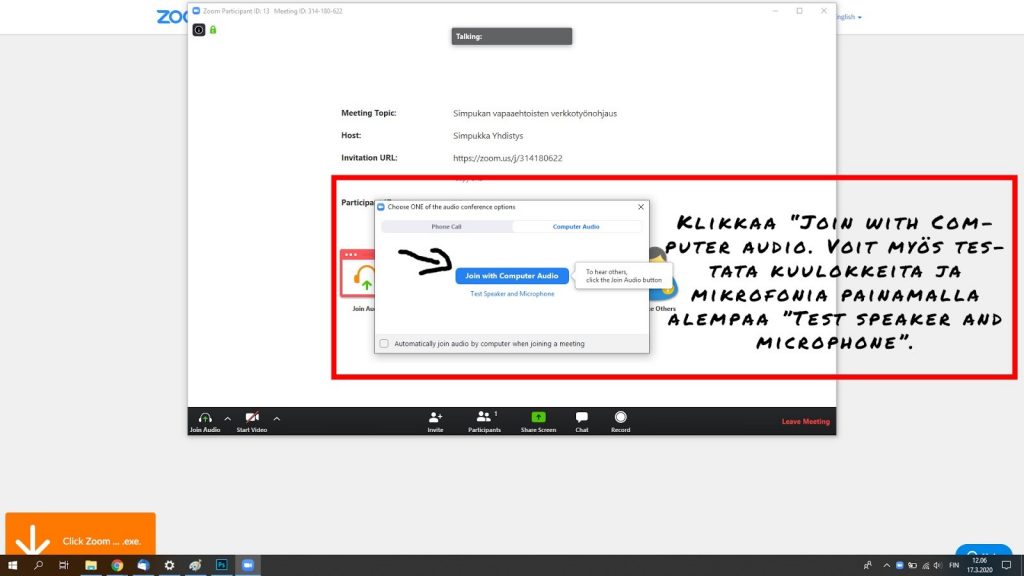This screenshot has height=576, width=1024.
Task: Click the meeting info icon at top left
Action: coord(199,30)
